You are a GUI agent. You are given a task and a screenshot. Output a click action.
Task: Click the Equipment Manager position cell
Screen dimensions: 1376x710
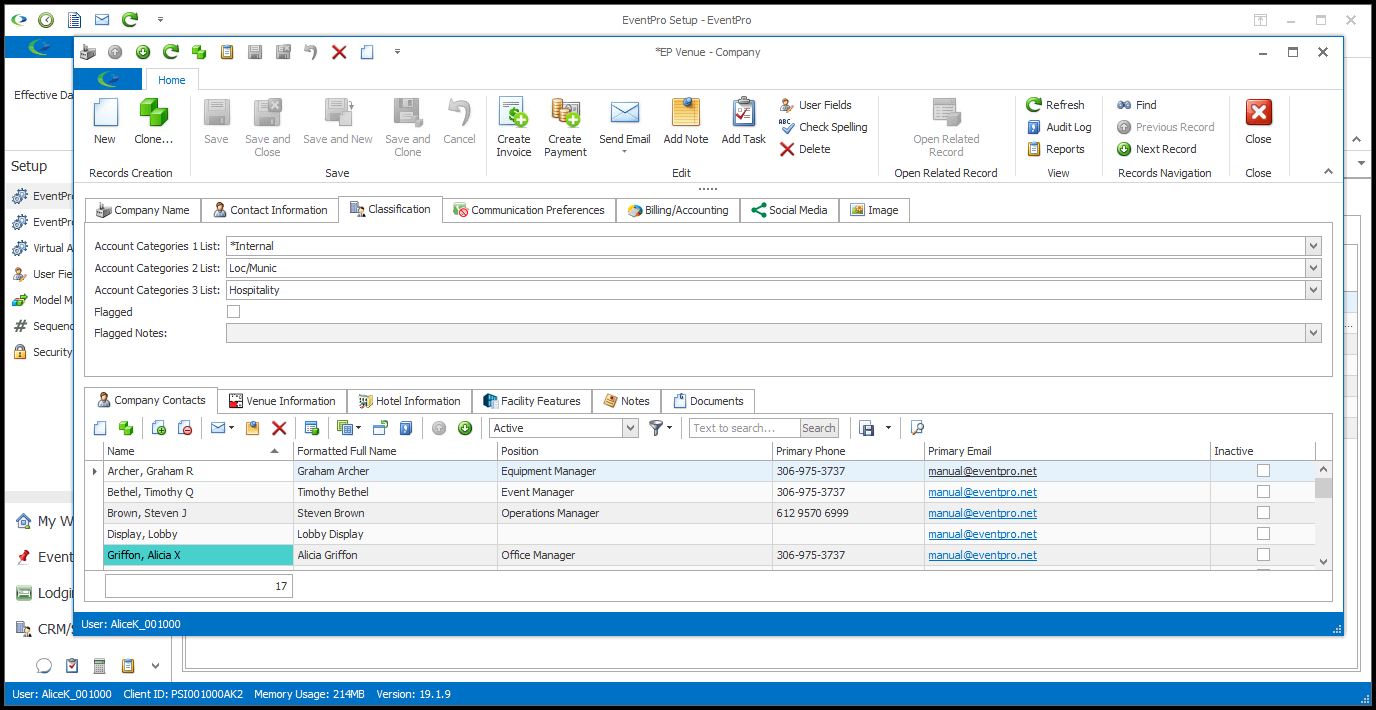(635, 471)
